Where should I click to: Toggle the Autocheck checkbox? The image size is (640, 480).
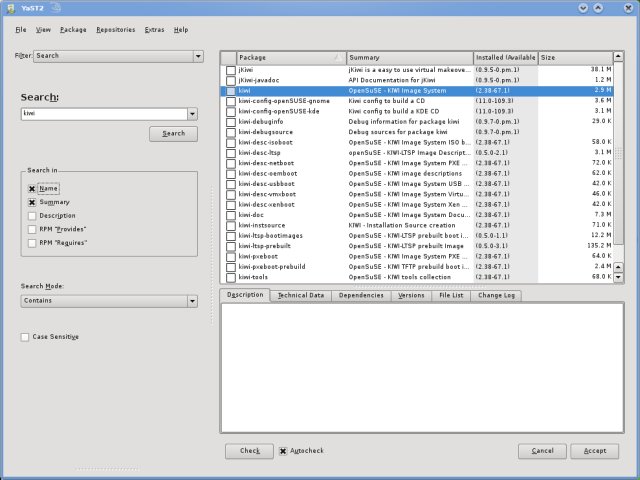click(283, 451)
